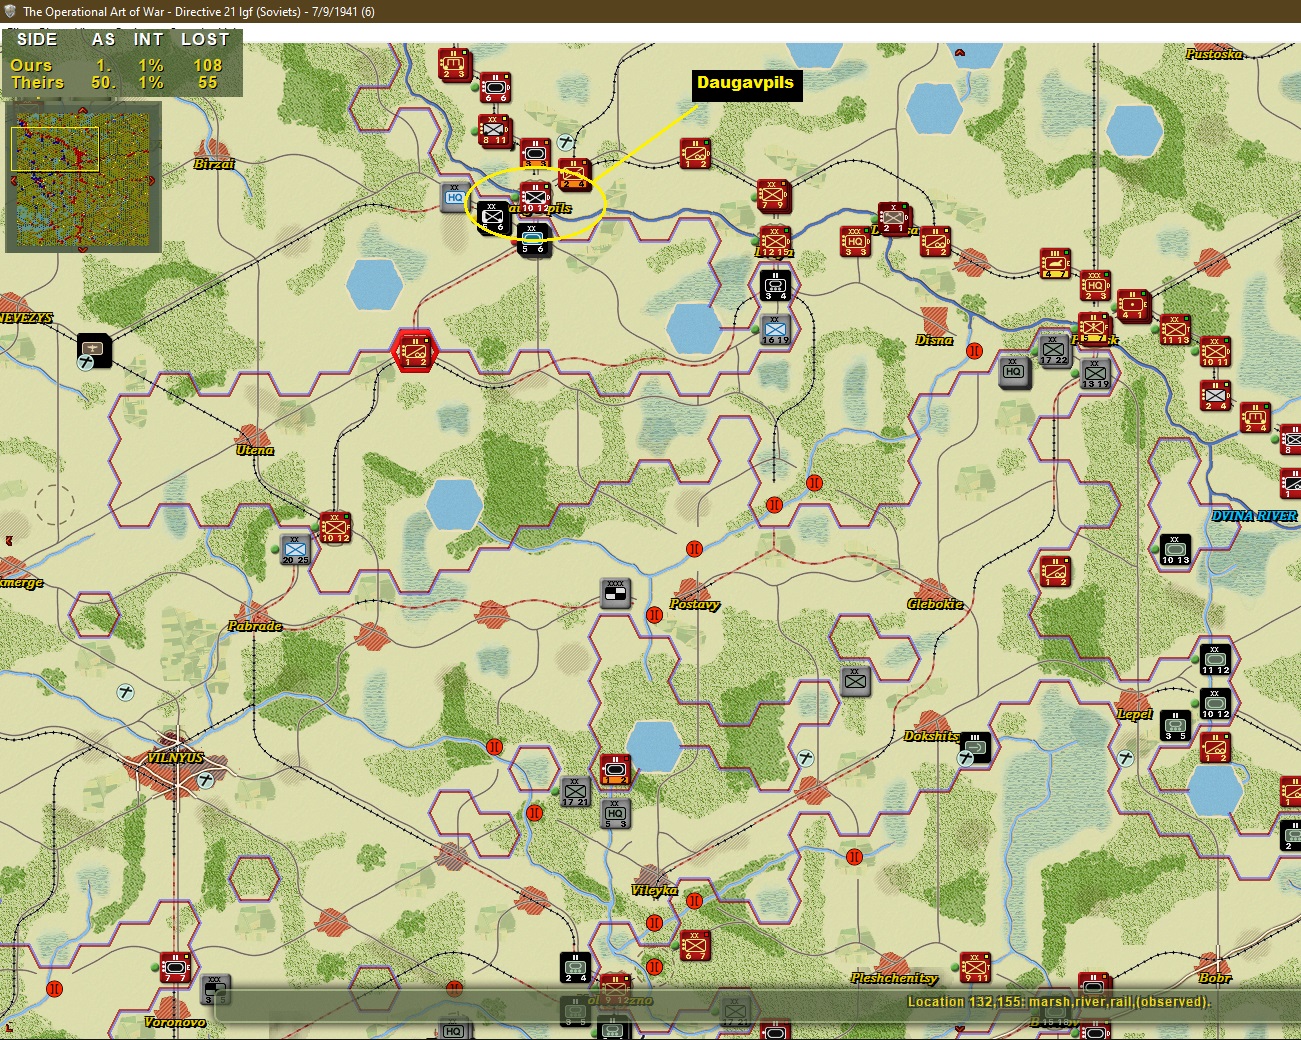The width and height of the screenshot is (1301, 1040).
Task: Click the Vilnyus city hex
Action: [176, 768]
